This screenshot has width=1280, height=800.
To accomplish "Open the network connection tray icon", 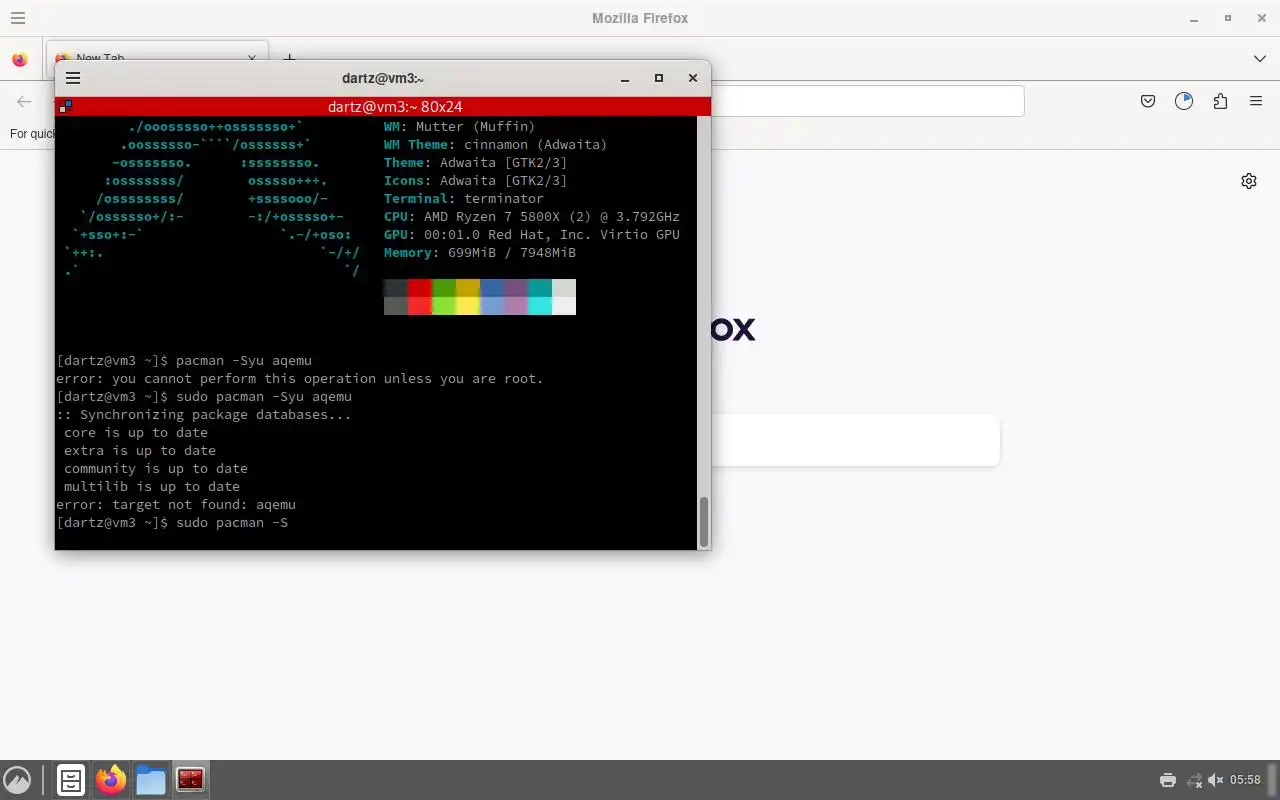I will click(1193, 780).
